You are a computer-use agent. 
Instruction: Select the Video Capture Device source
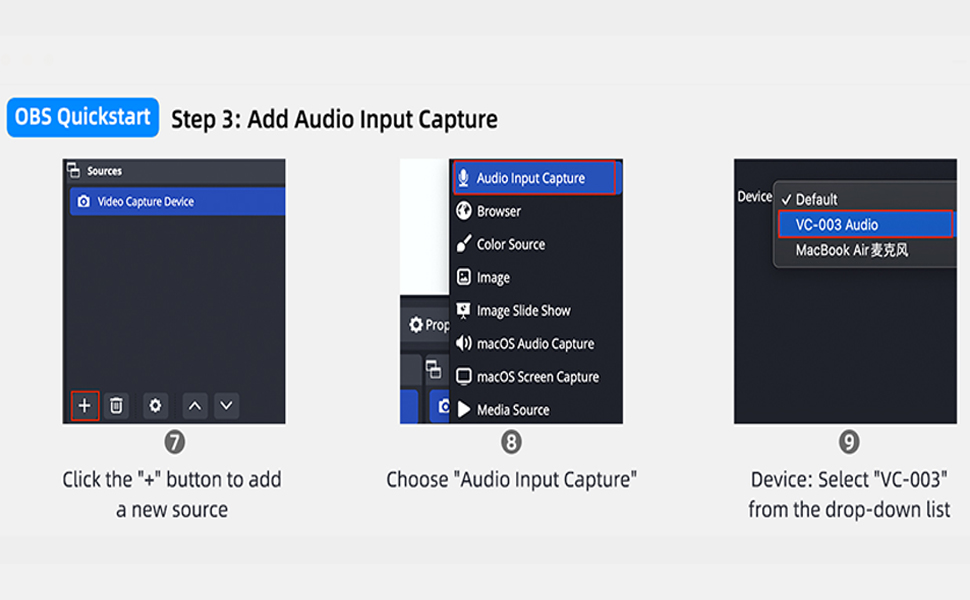[x=178, y=202]
